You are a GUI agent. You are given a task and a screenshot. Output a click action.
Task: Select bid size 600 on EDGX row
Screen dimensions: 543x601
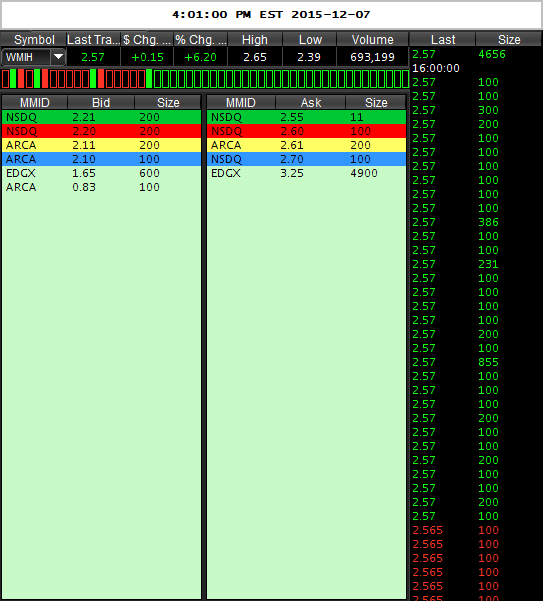pos(149,173)
